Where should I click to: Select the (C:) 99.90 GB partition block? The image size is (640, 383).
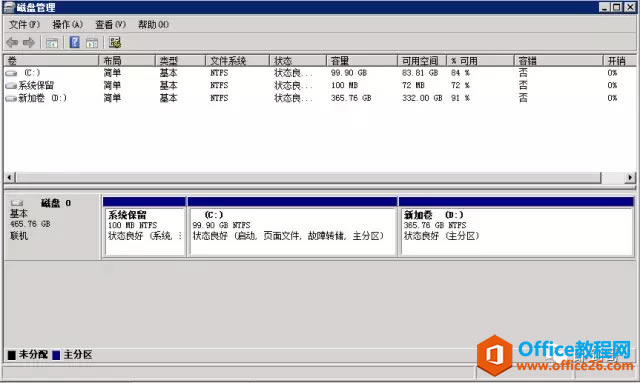pos(292,227)
